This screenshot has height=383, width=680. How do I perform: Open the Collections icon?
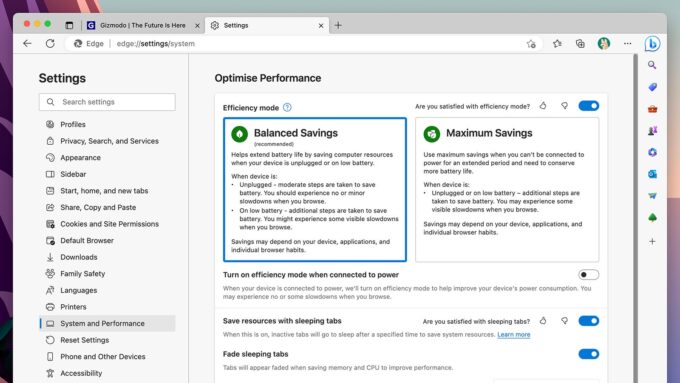coord(580,43)
